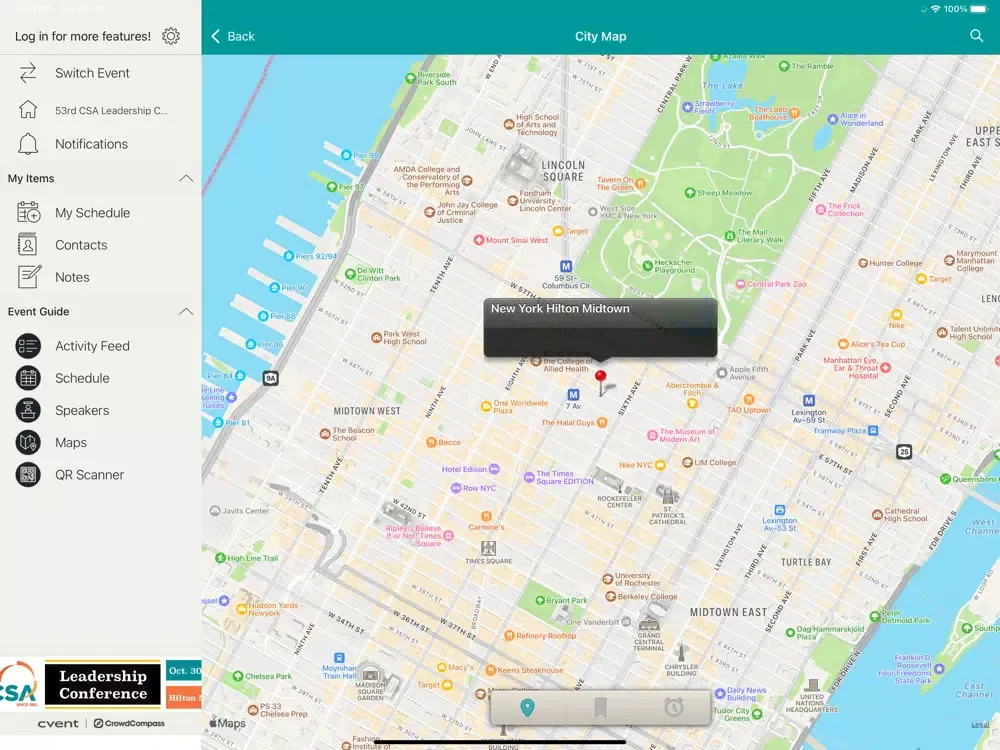Tap the 7 Av subway station marker
The image size is (1000, 750).
coord(573,395)
